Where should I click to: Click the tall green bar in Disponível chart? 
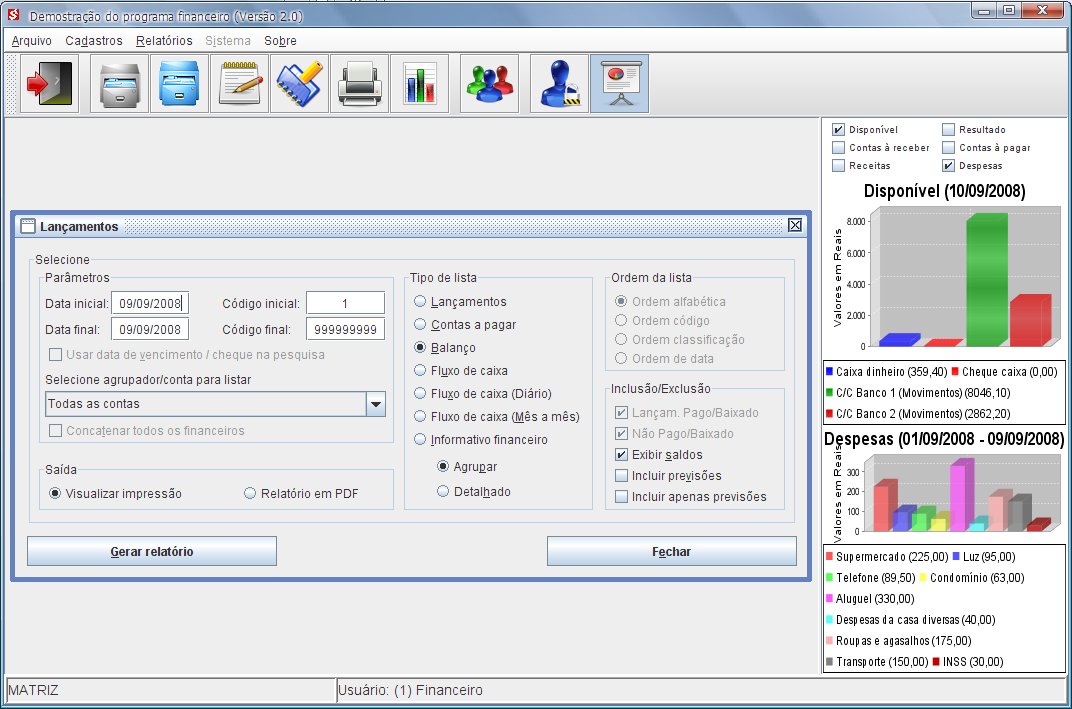pyautogui.click(x=987, y=279)
